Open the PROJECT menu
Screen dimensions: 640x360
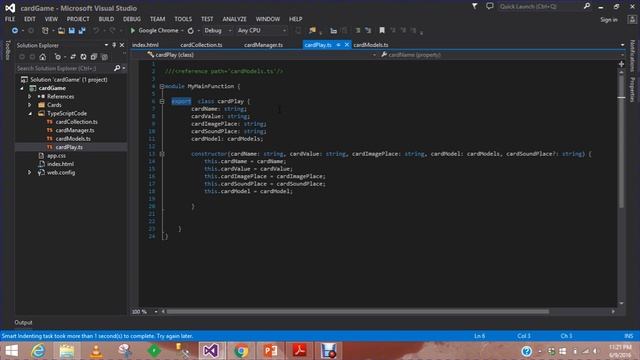(78, 19)
